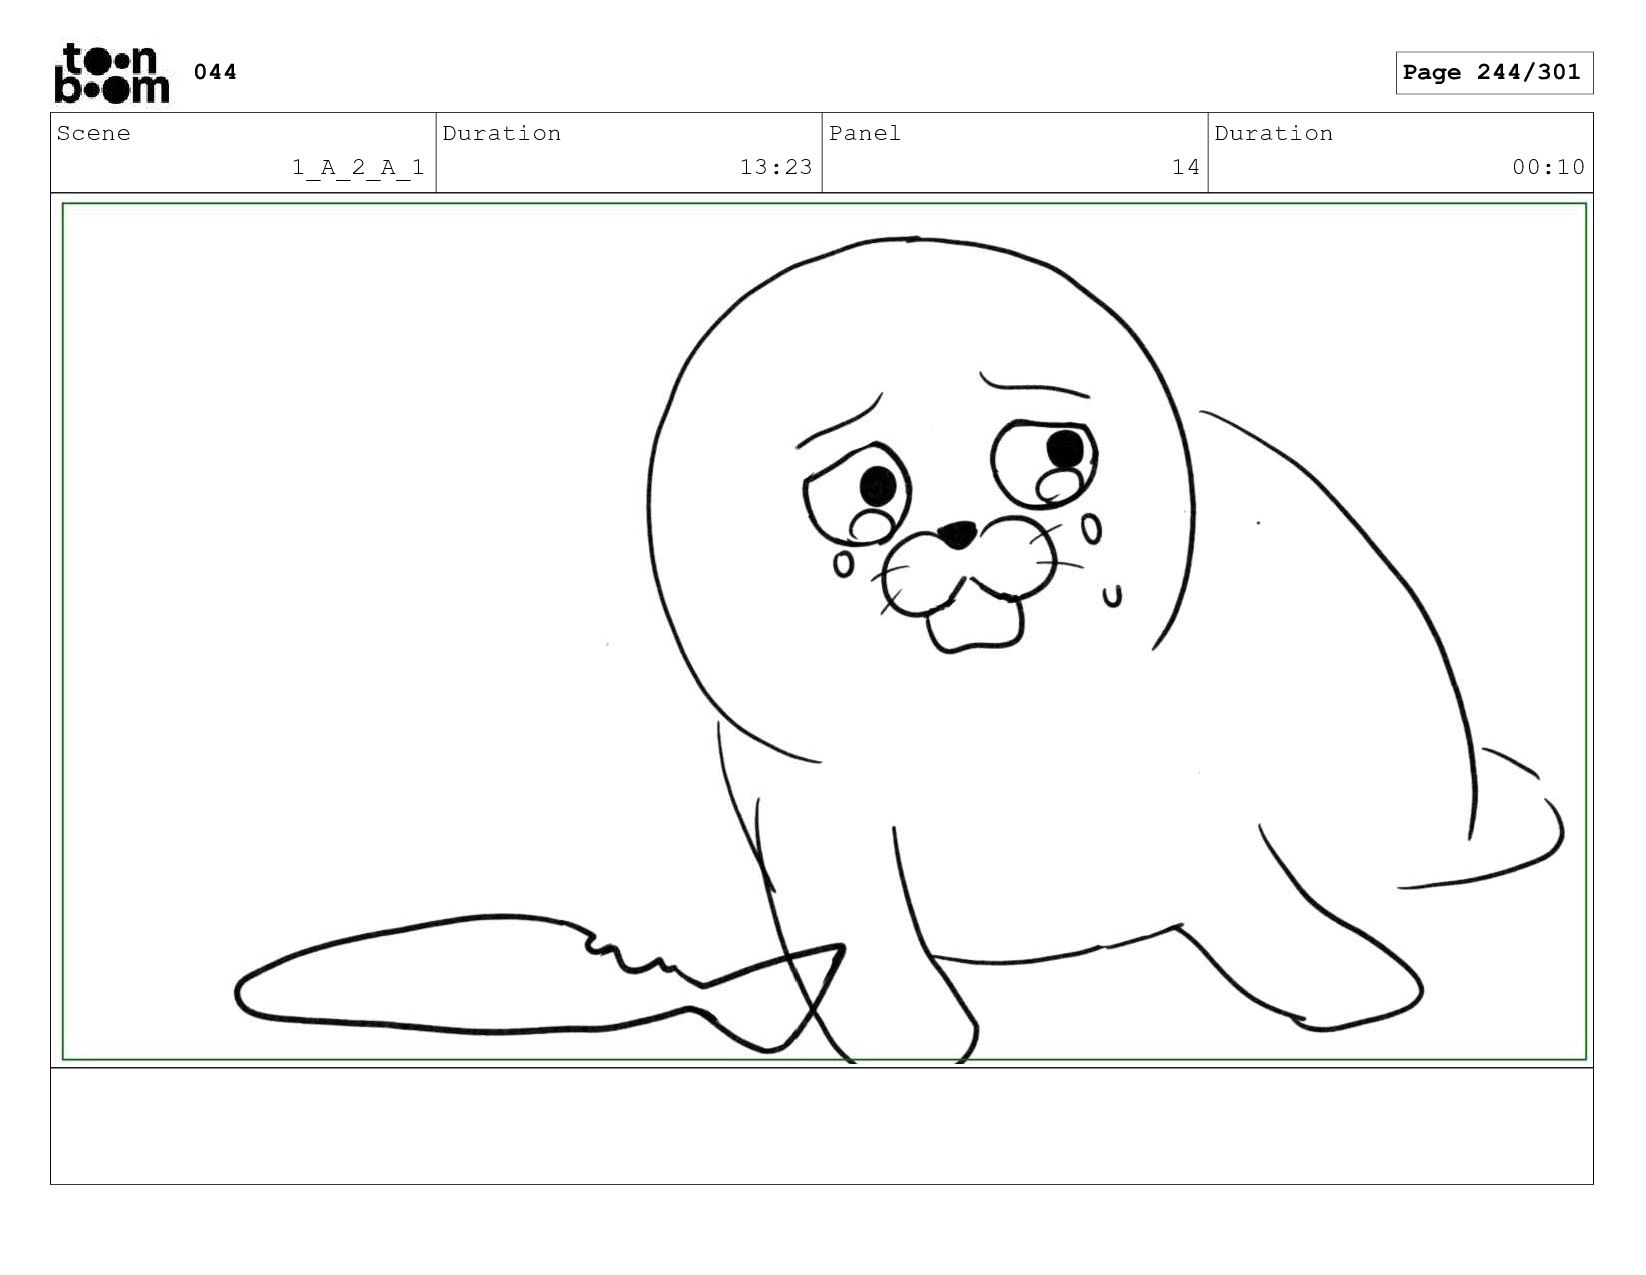The width and height of the screenshot is (1646, 1275).
Task: Select the project number 044
Action: [x=215, y=72]
